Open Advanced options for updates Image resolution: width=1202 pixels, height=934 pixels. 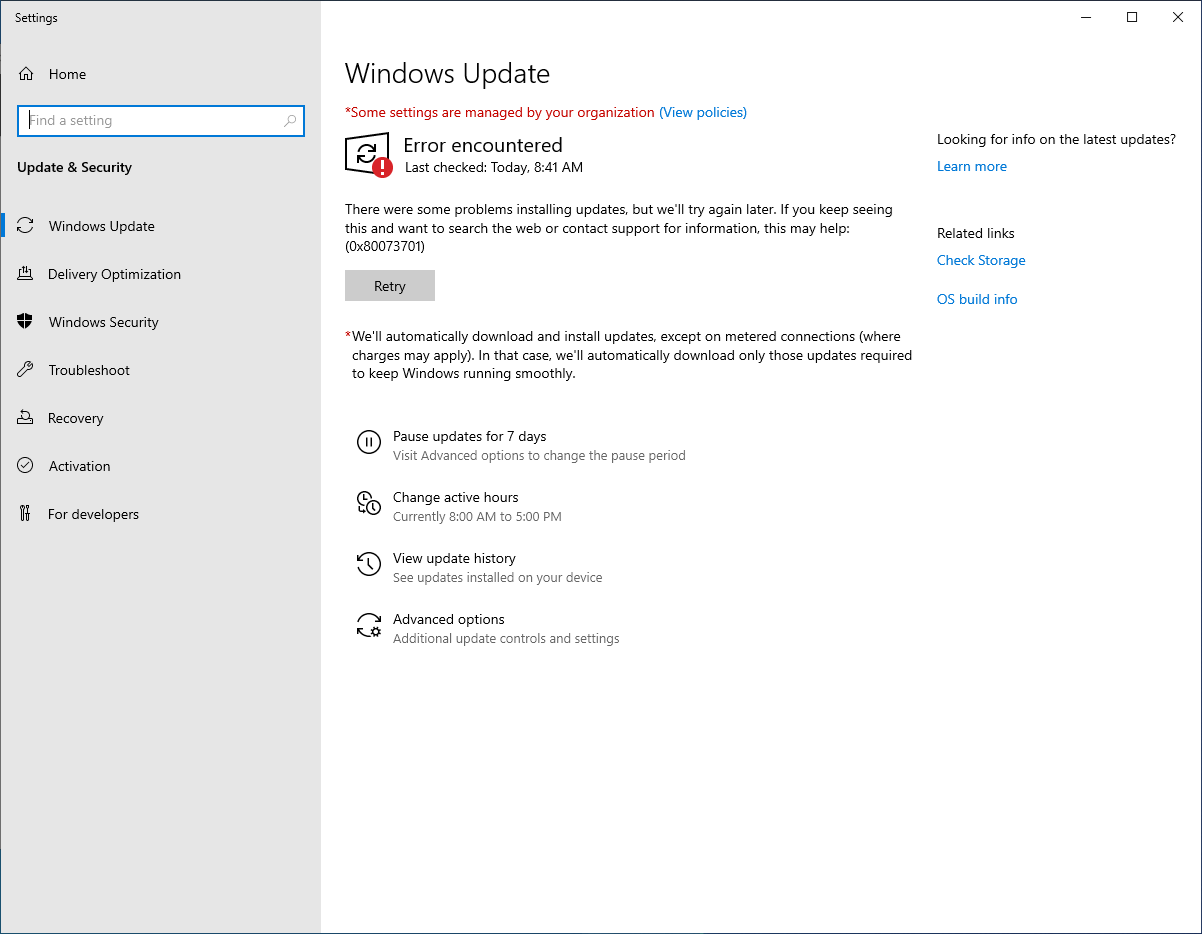pyautogui.click(x=448, y=620)
